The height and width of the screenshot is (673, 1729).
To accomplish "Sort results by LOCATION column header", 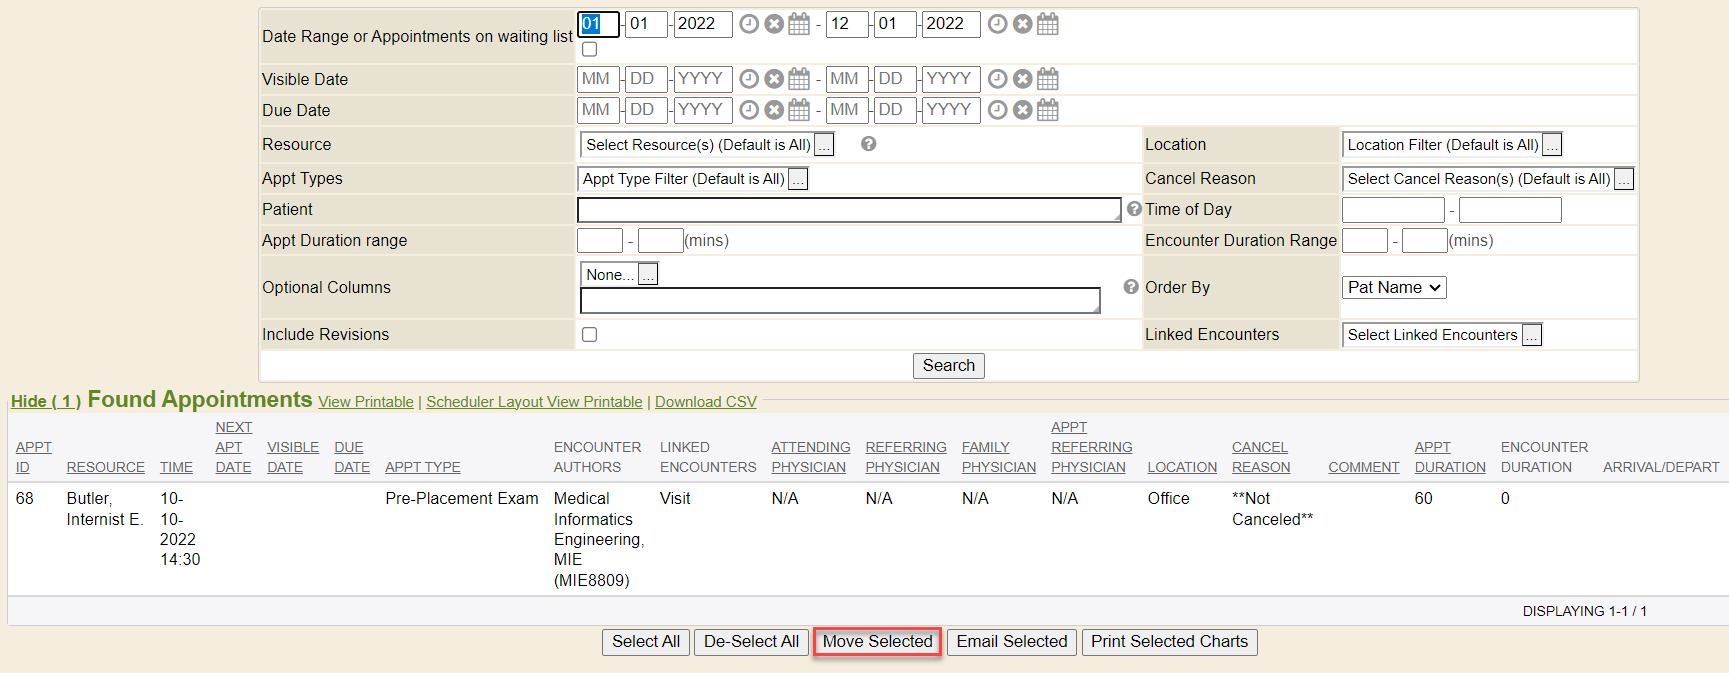I will [1182, 467].
